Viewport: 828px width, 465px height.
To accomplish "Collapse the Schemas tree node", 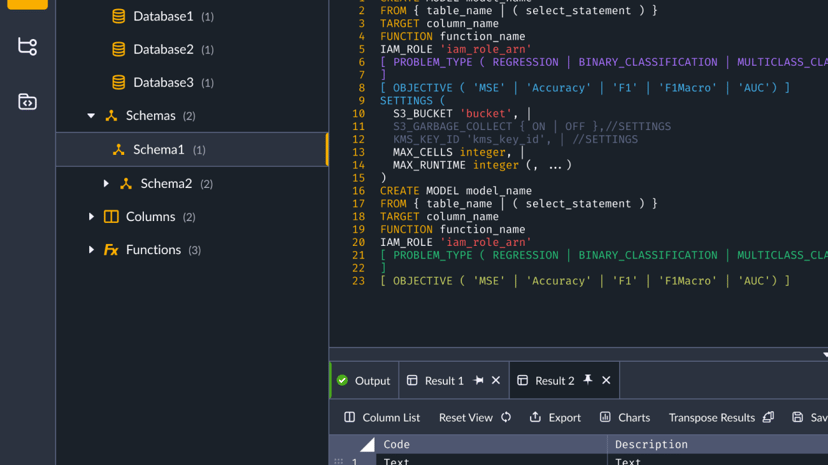I will click(x=91, y=116).
